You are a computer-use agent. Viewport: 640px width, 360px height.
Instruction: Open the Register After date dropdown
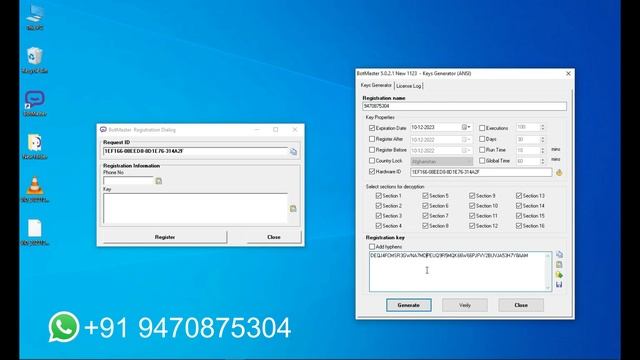[x=466, y=139]
